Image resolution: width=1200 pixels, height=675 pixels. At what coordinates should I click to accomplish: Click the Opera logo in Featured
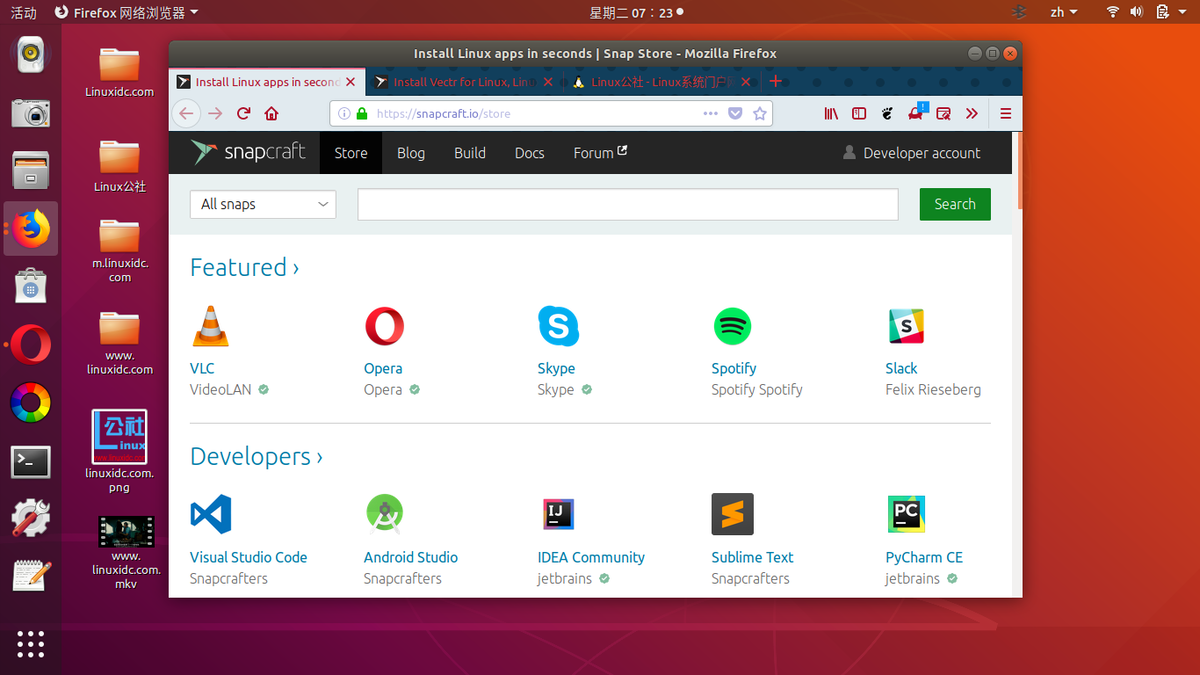(x=384, y=326)
